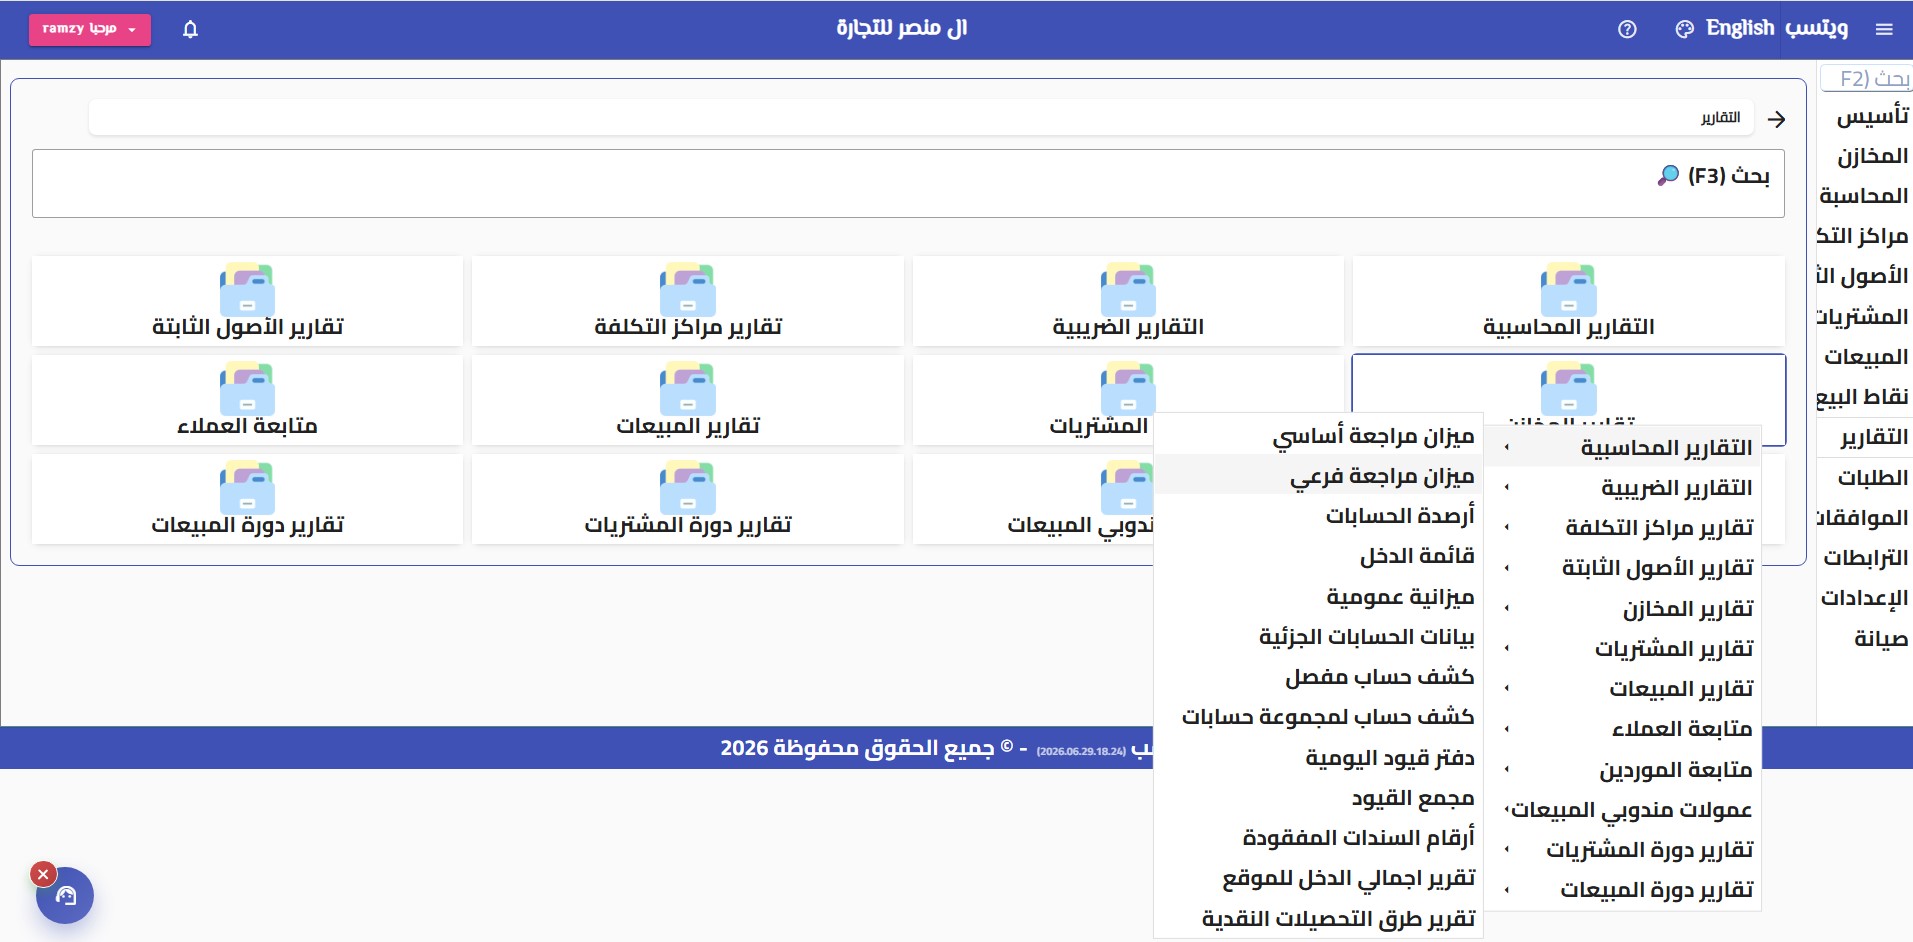Expand تقارير مراكز التكلفة in the flyout menu

(x=1622, y=528)
